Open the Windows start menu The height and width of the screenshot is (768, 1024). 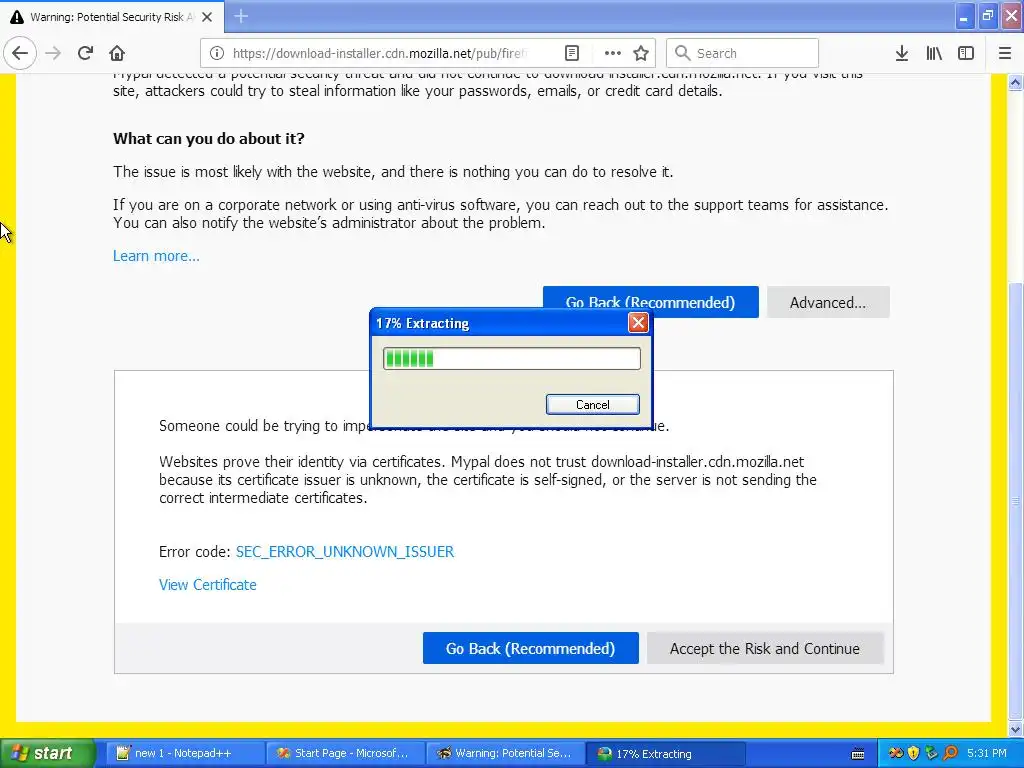click(47, 753)
